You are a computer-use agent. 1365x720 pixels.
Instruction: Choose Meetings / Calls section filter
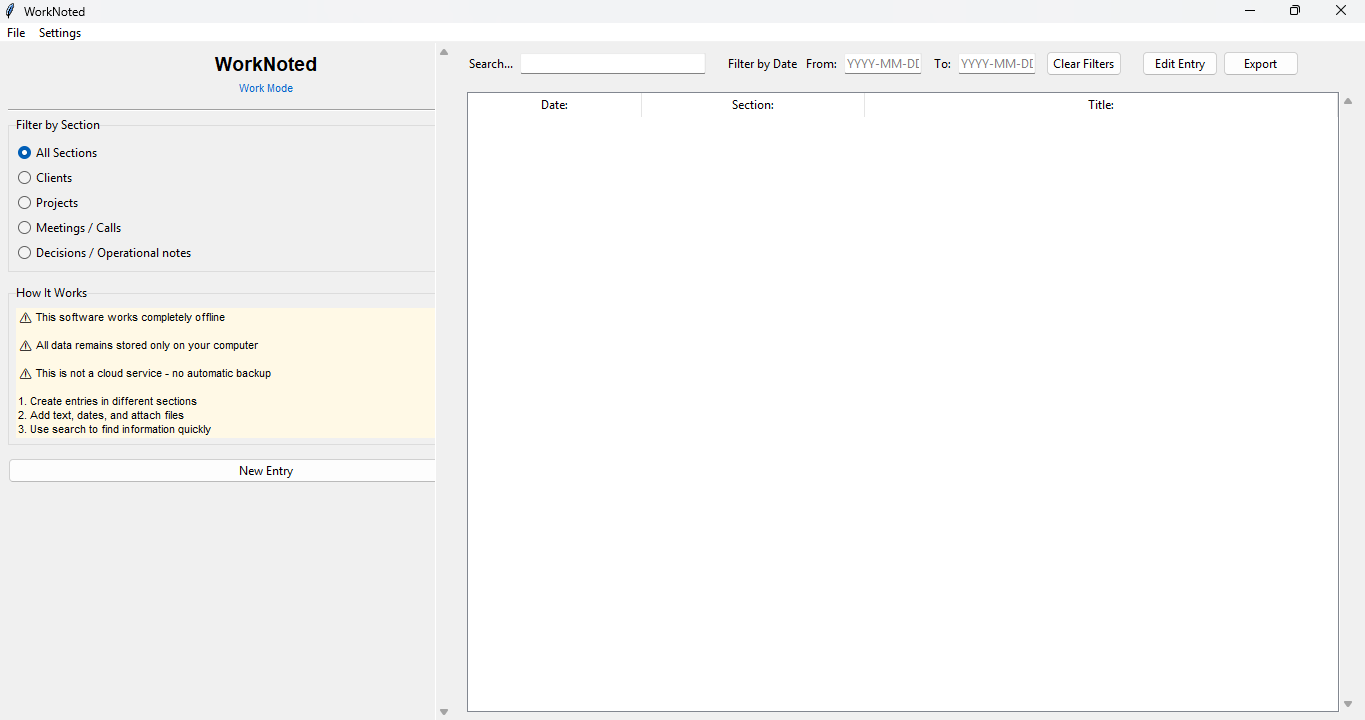coord(25,228)
